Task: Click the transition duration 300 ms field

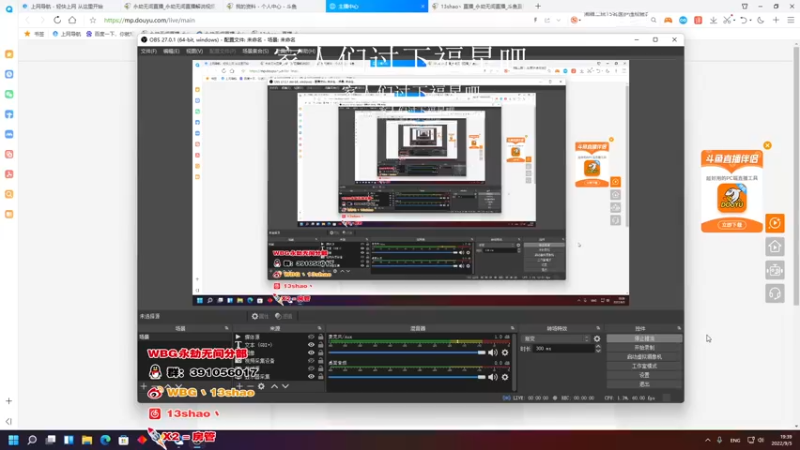Action: (x=563, y=349)
